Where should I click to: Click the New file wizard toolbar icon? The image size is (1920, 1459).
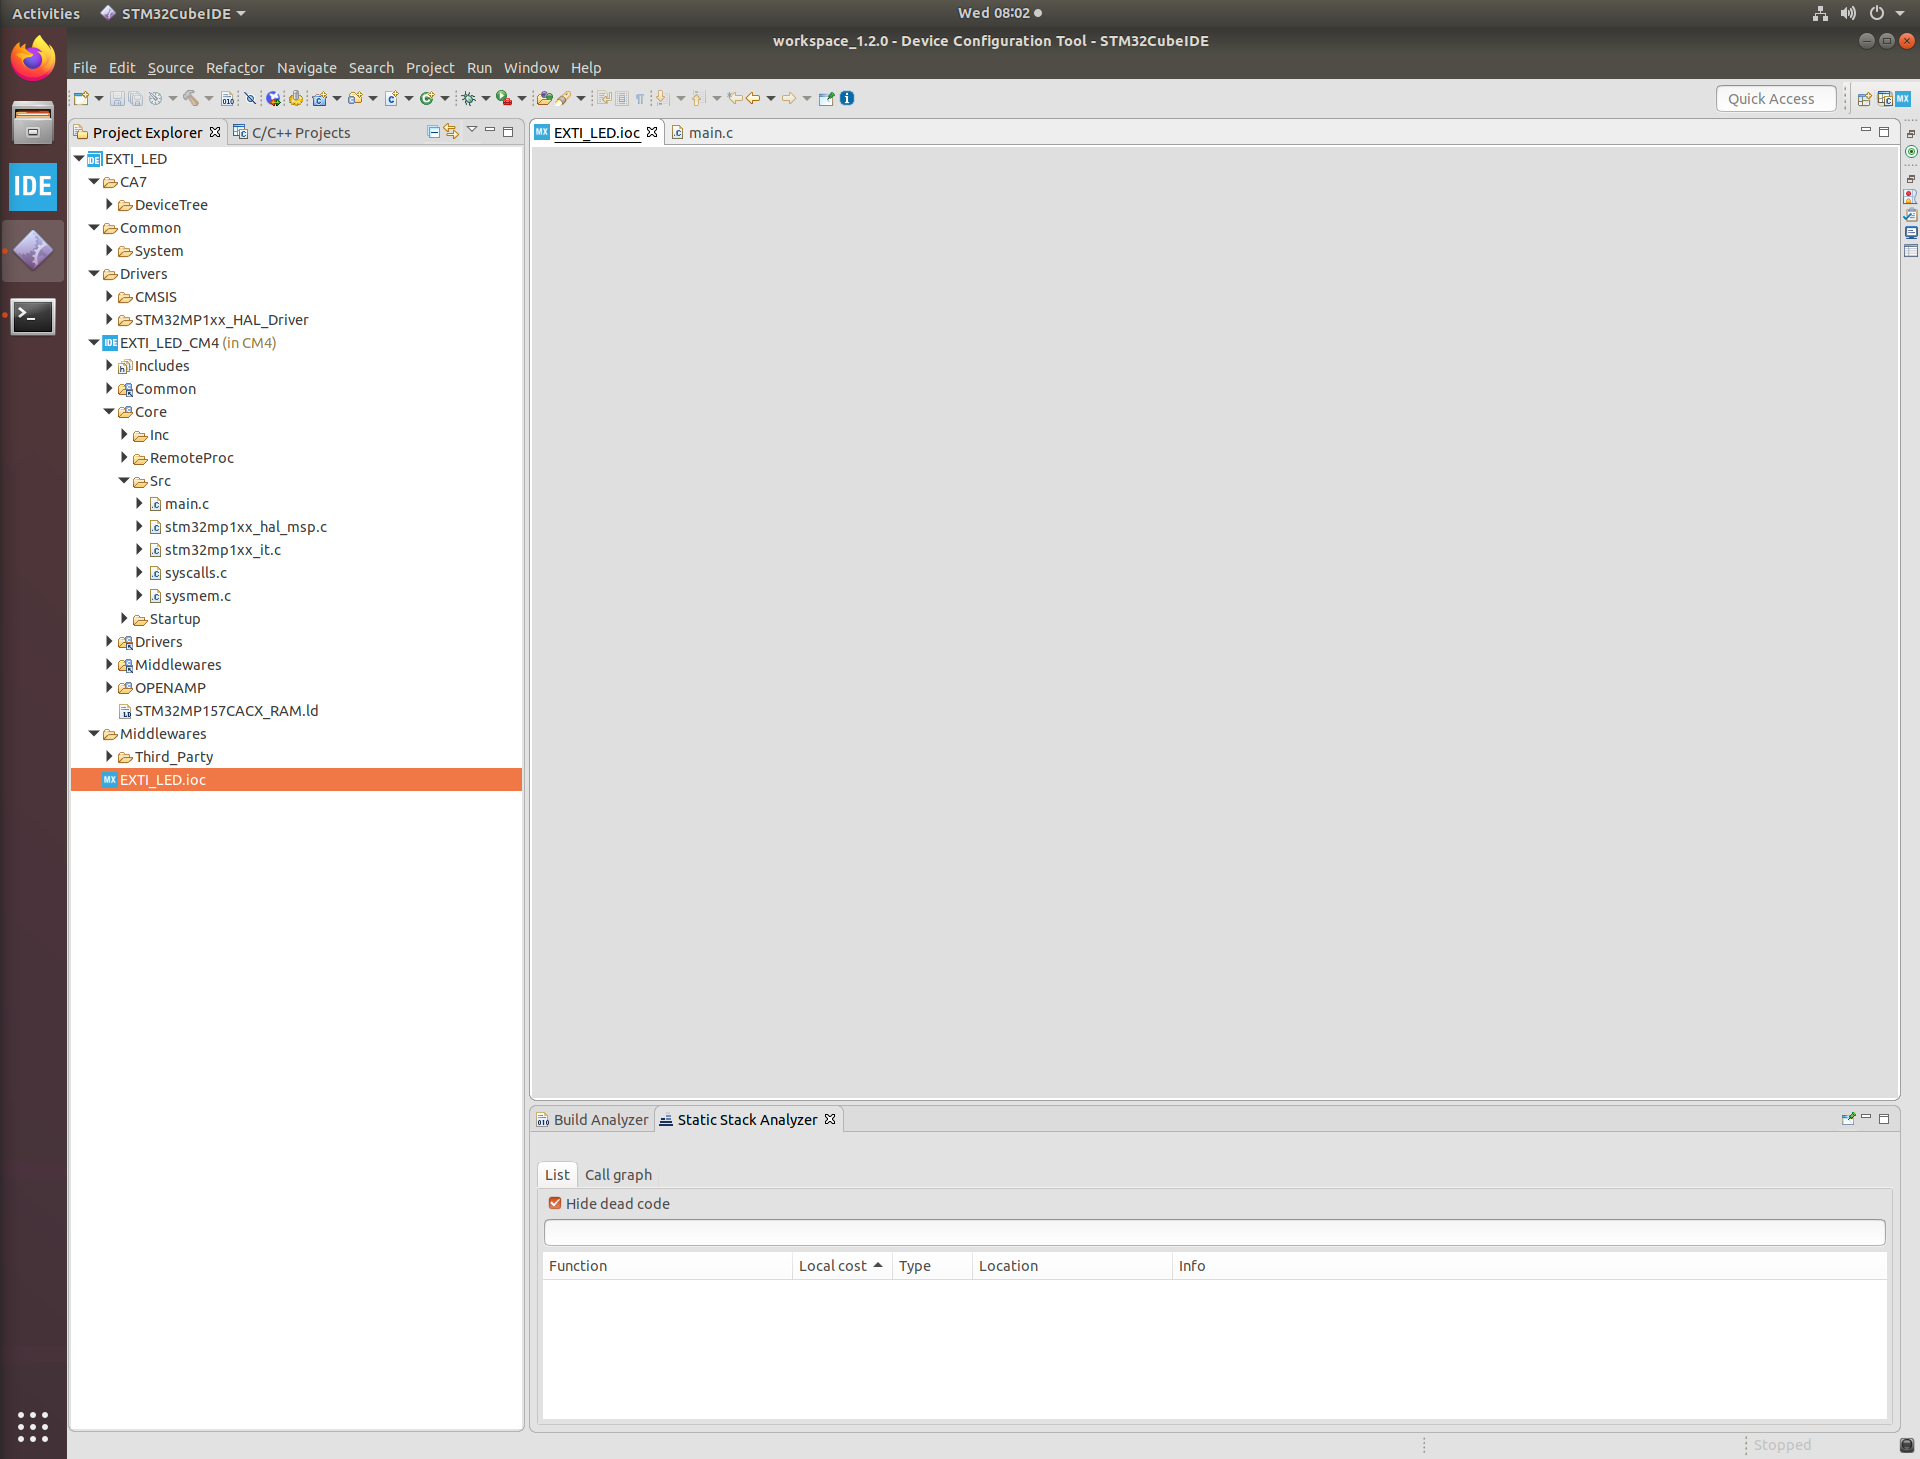coord(81,98)
